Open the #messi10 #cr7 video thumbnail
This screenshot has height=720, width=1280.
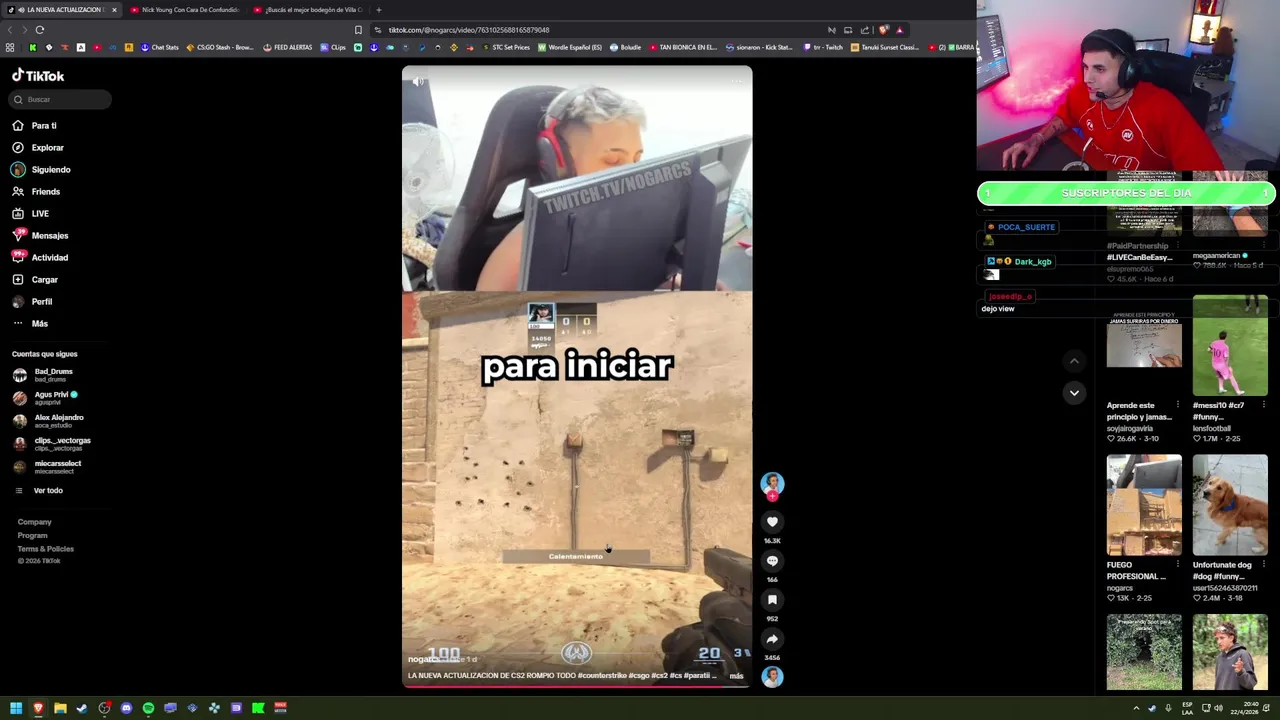[1230, 345]
